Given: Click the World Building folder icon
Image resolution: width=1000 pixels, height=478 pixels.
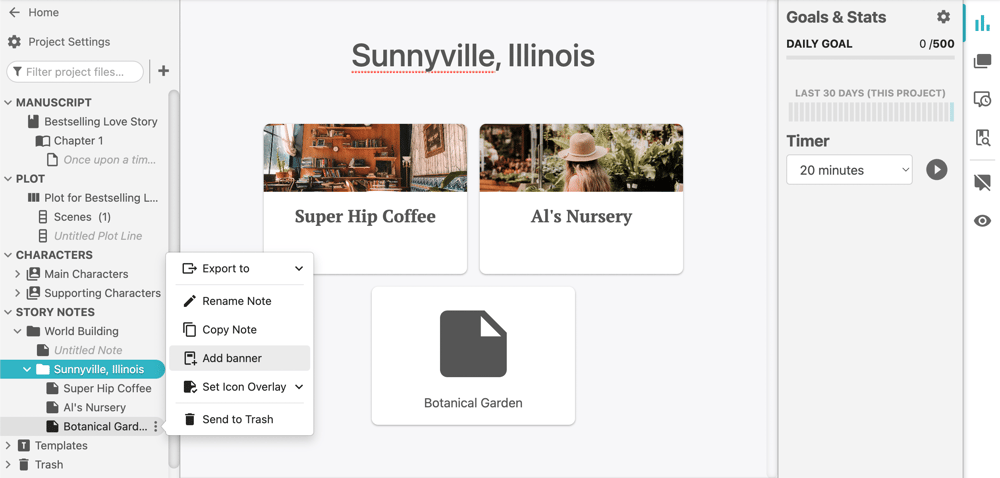Looking at the screenshot, I should 33,331.
